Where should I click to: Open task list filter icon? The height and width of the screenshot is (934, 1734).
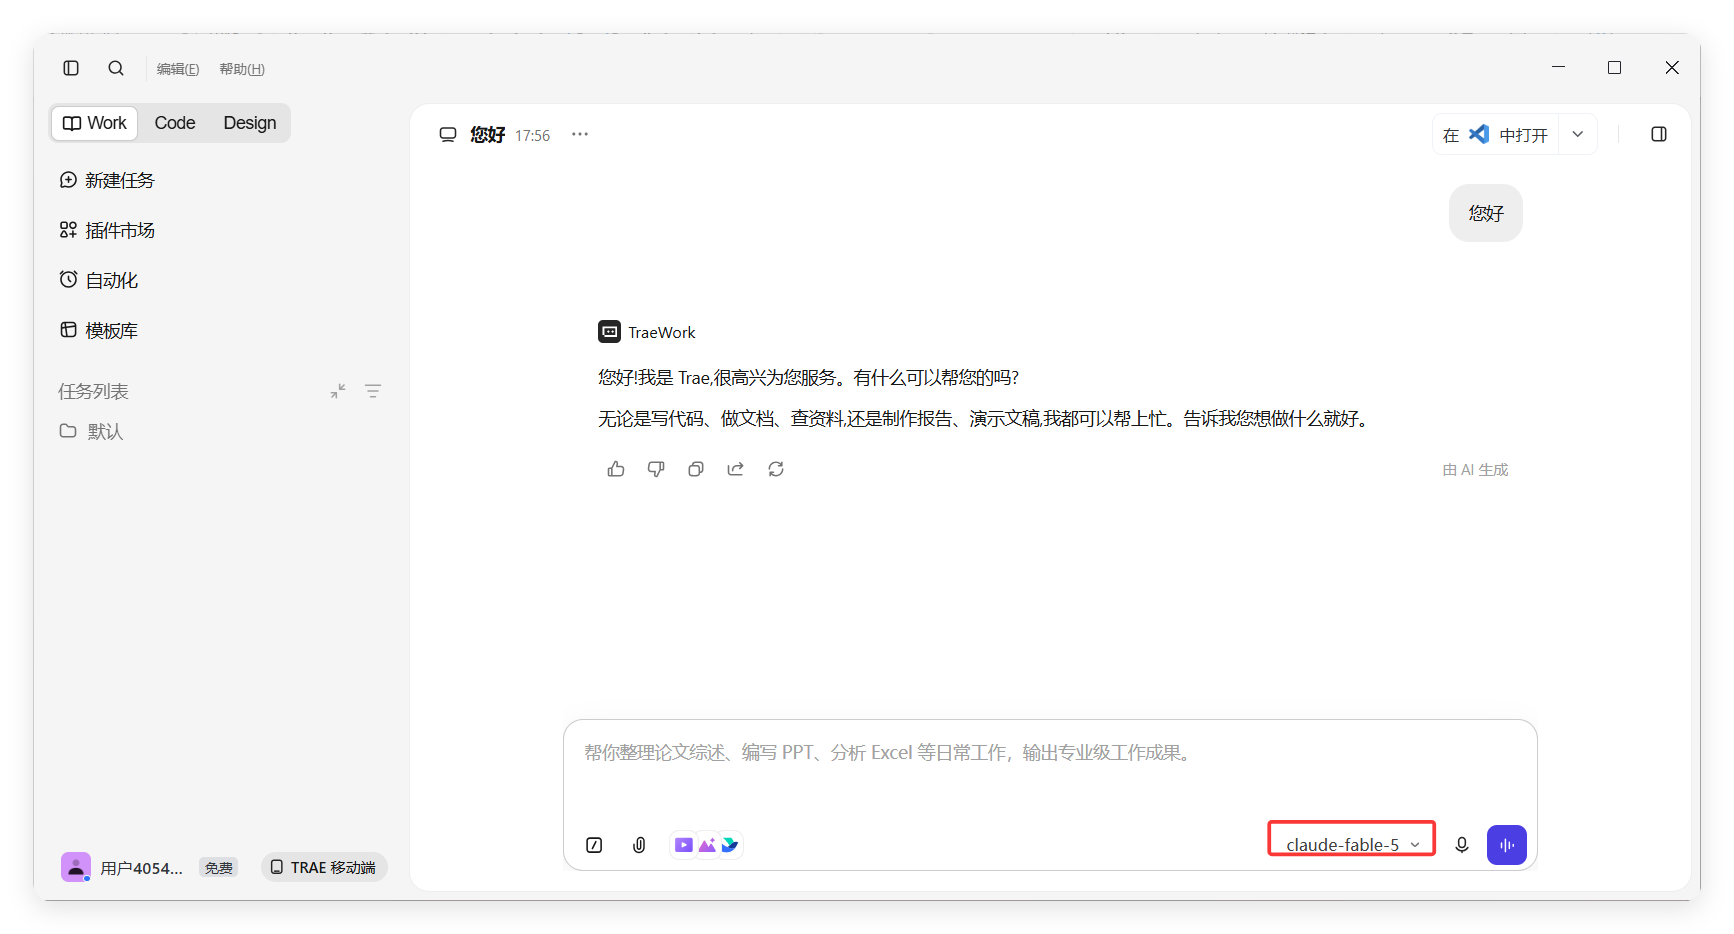pyautogui.click(x=373, y=391)
